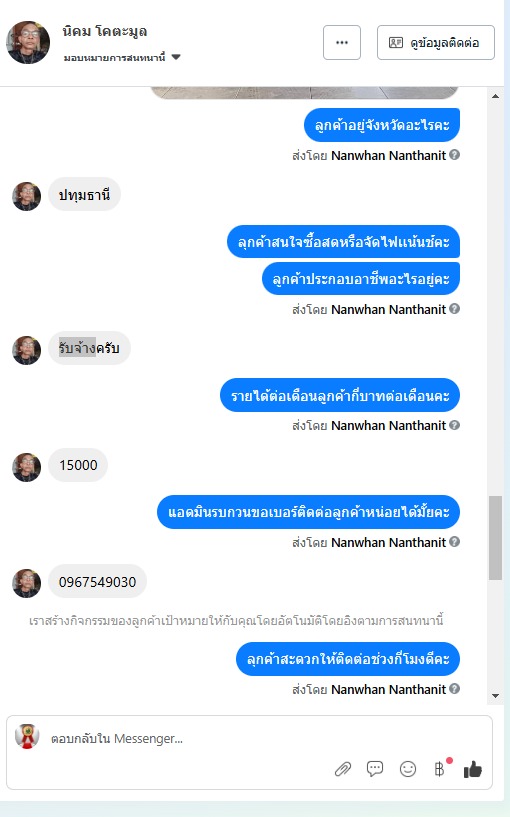Click the paperclip attachment icon
The height and width of the screenshot is (817, 510).
(x=343, y=769)
